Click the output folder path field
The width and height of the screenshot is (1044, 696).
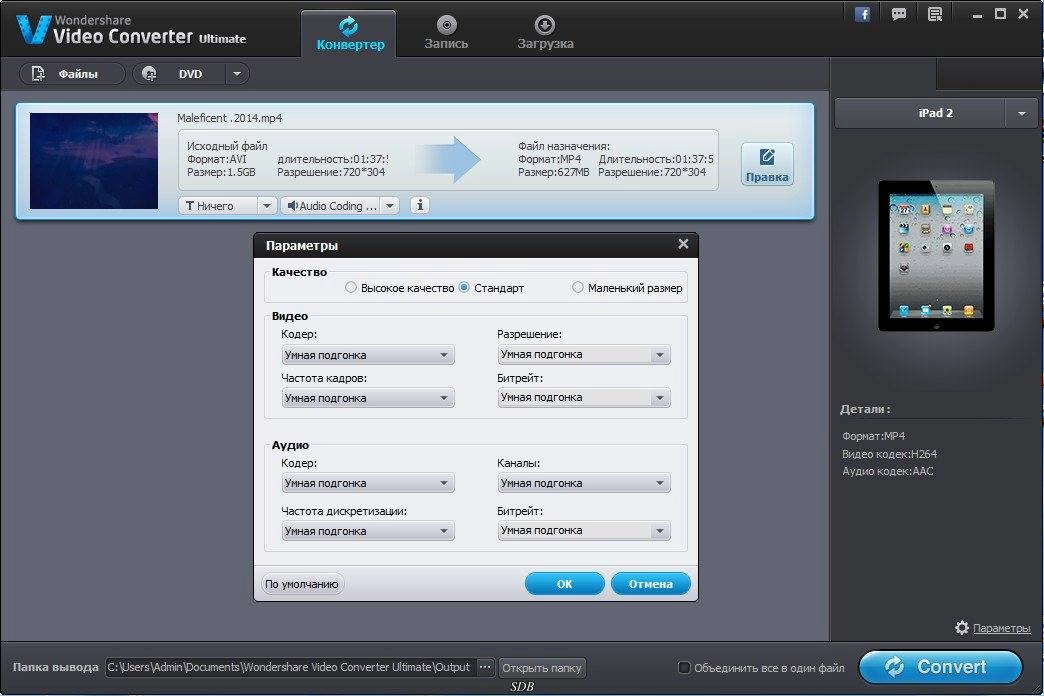[x=290, y=667]
